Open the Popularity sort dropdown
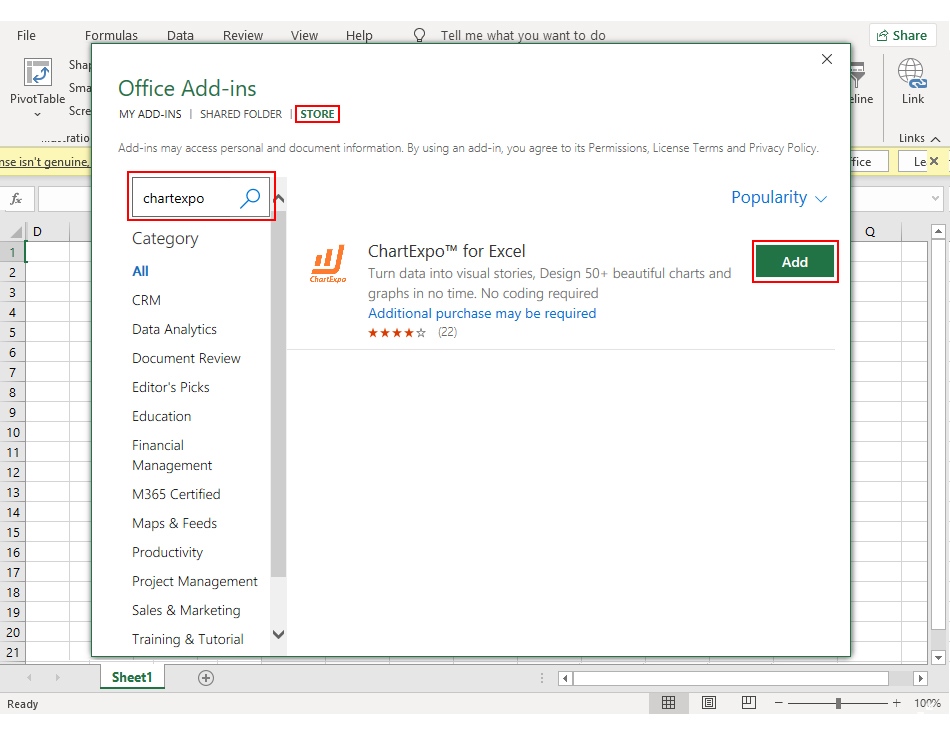Viewport: 950px width, 735px height. coord(779,198)
